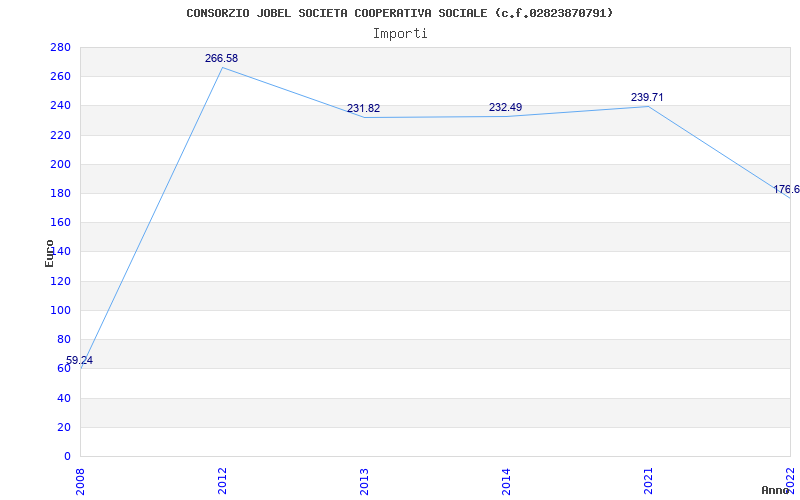
Task: Click the 232.49 data label
Action: click(x=505, y=107)
